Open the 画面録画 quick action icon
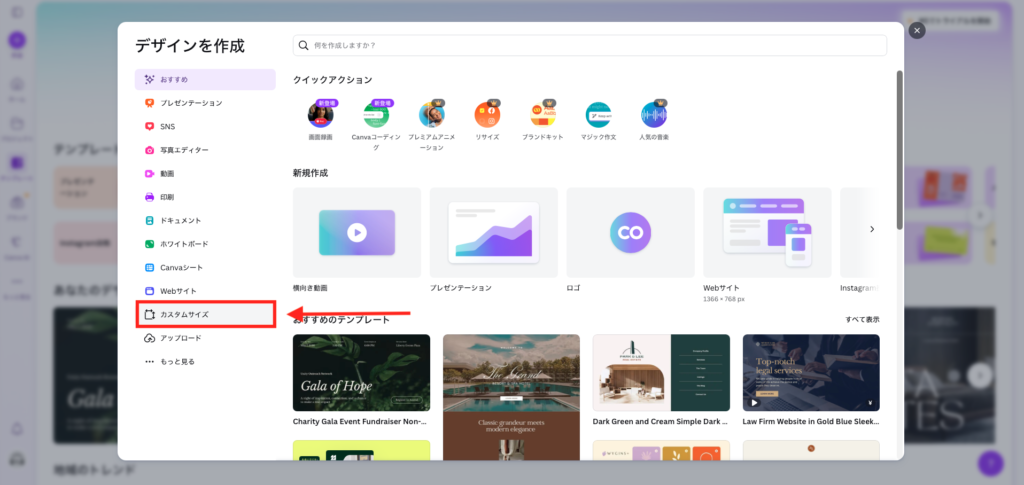1024x485 pixels. click(321, 115)
